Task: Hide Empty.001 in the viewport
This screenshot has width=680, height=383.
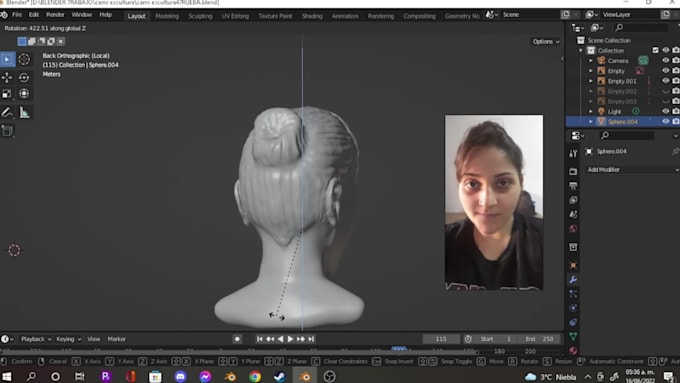Action: tap(666, 81)
